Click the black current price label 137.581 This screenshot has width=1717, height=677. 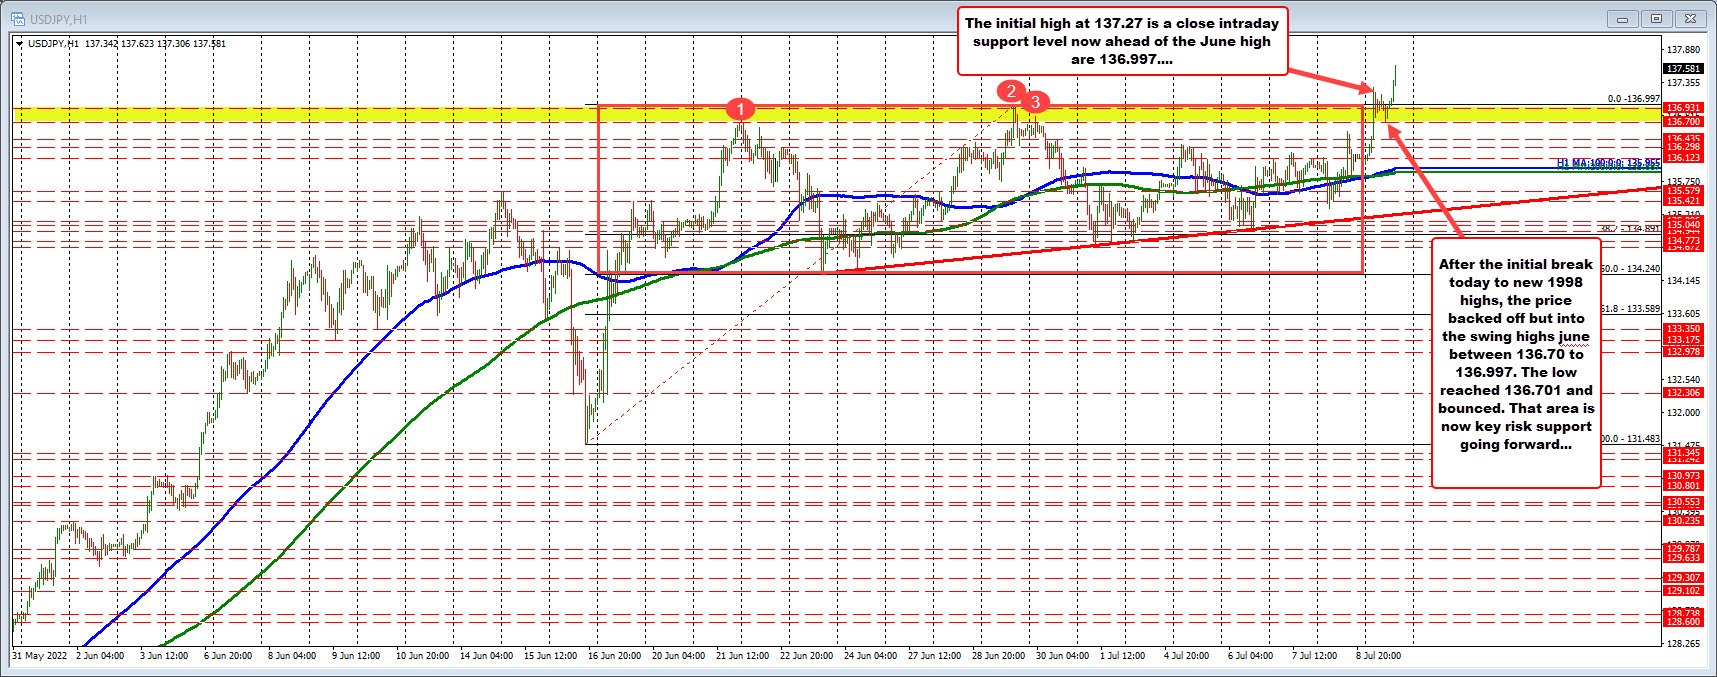coord(1681,69)
